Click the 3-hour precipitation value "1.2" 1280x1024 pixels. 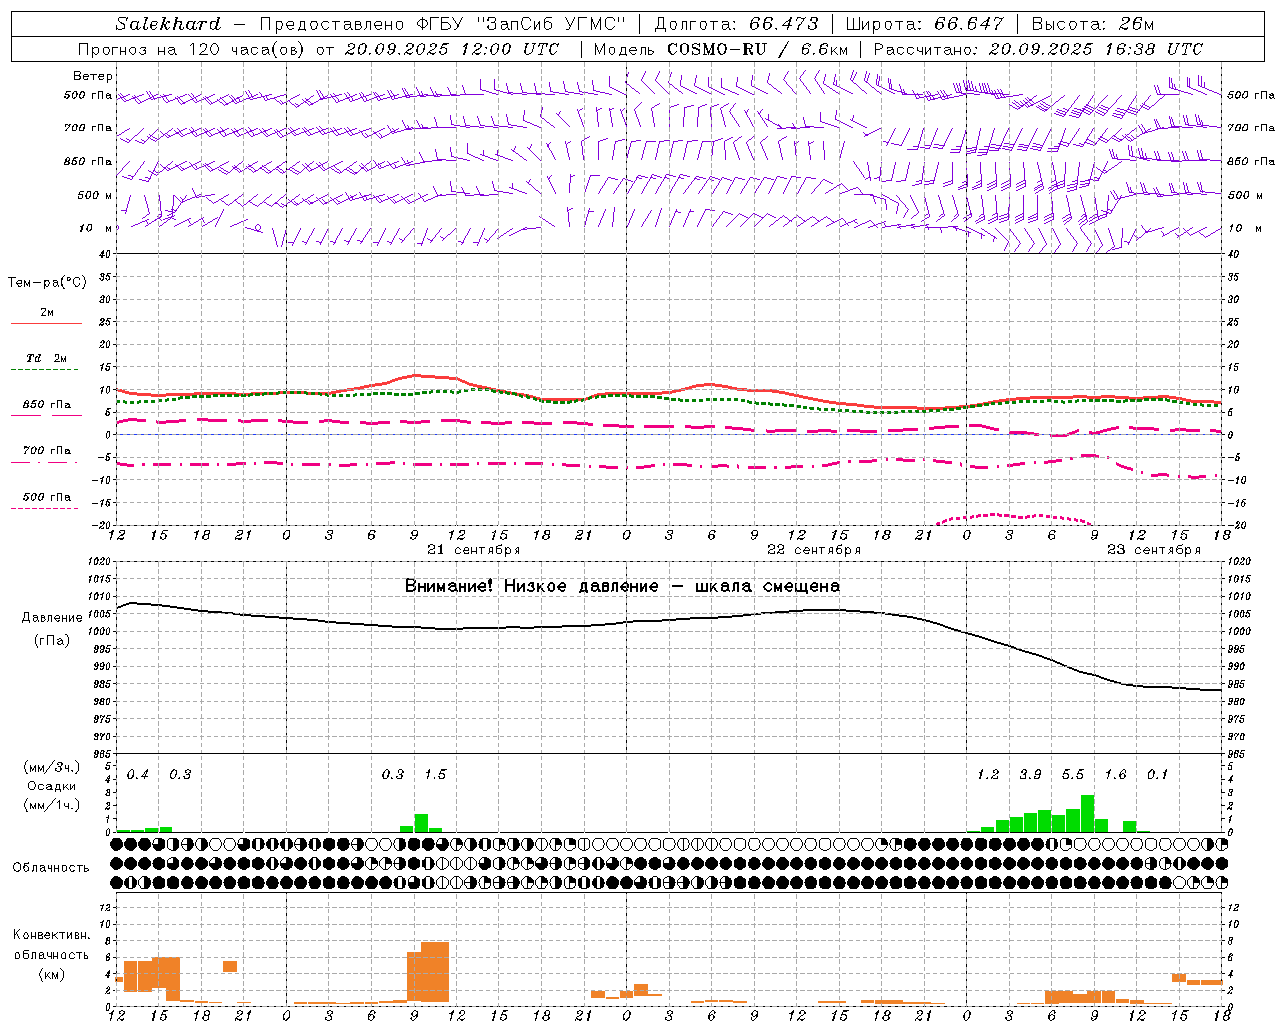988,774
